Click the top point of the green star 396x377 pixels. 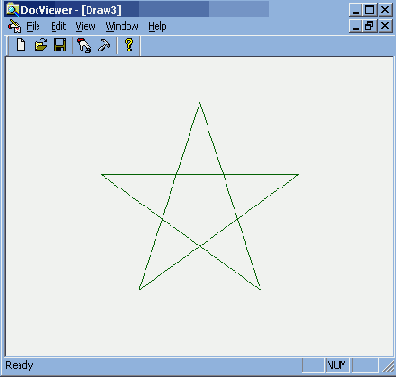[x=200, y=103]
